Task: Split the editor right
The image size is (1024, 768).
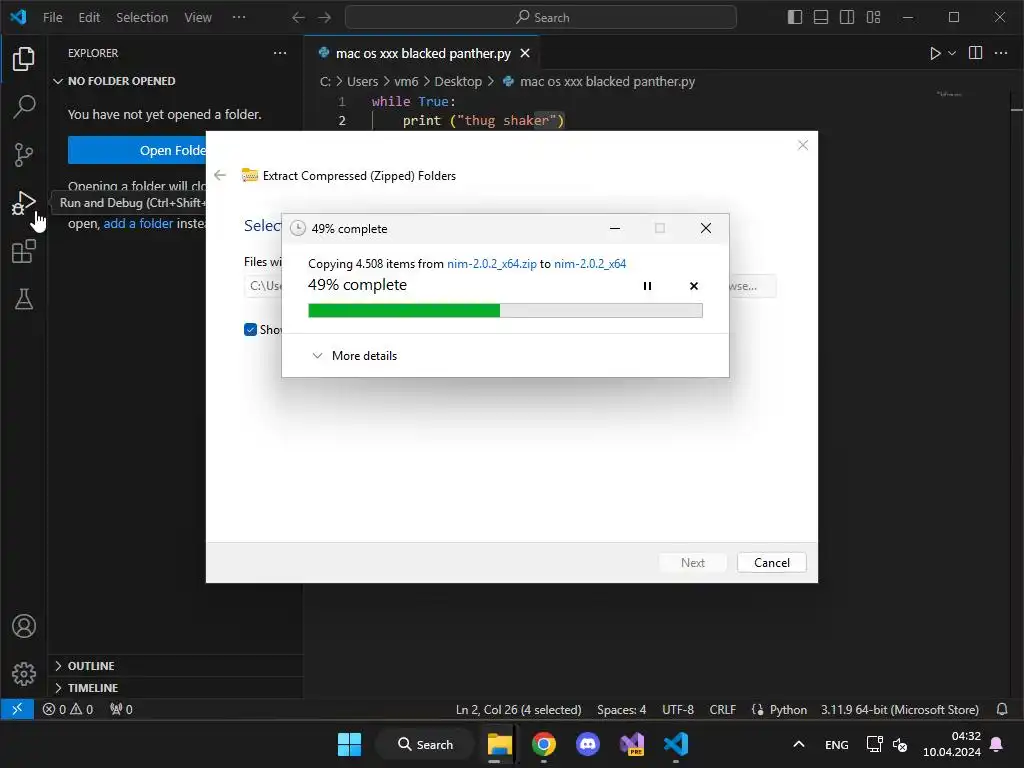Action: pyautogui.click(x=975, y=53)
